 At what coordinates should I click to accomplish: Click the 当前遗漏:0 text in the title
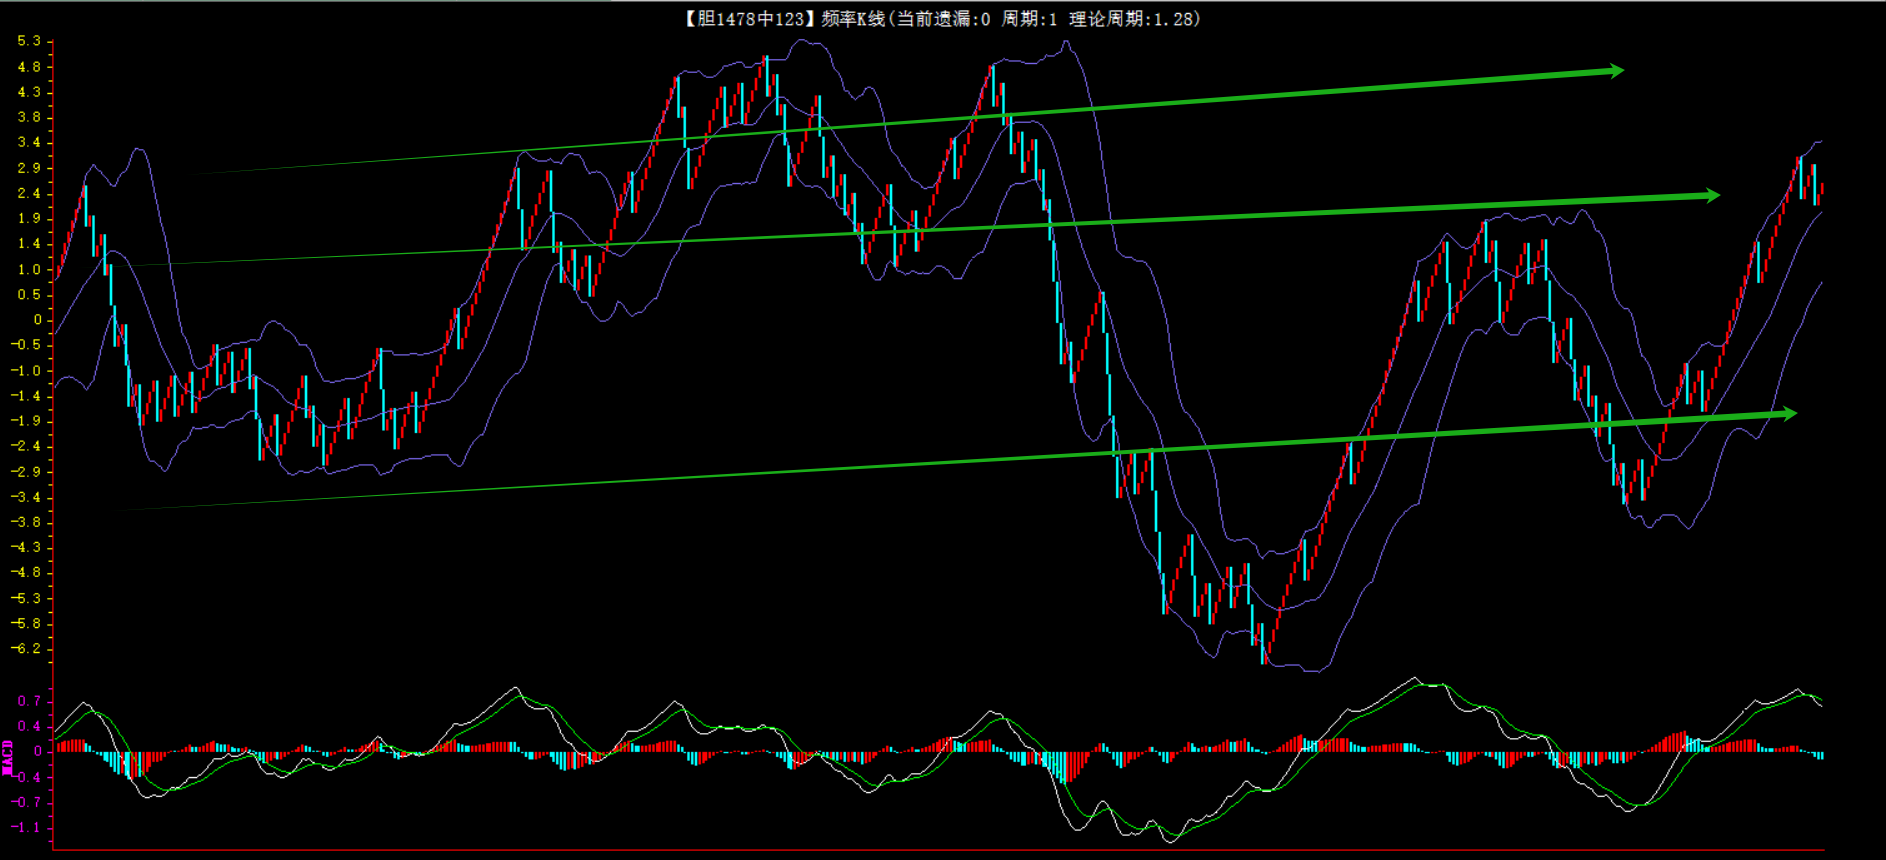(x=943, y=19)
